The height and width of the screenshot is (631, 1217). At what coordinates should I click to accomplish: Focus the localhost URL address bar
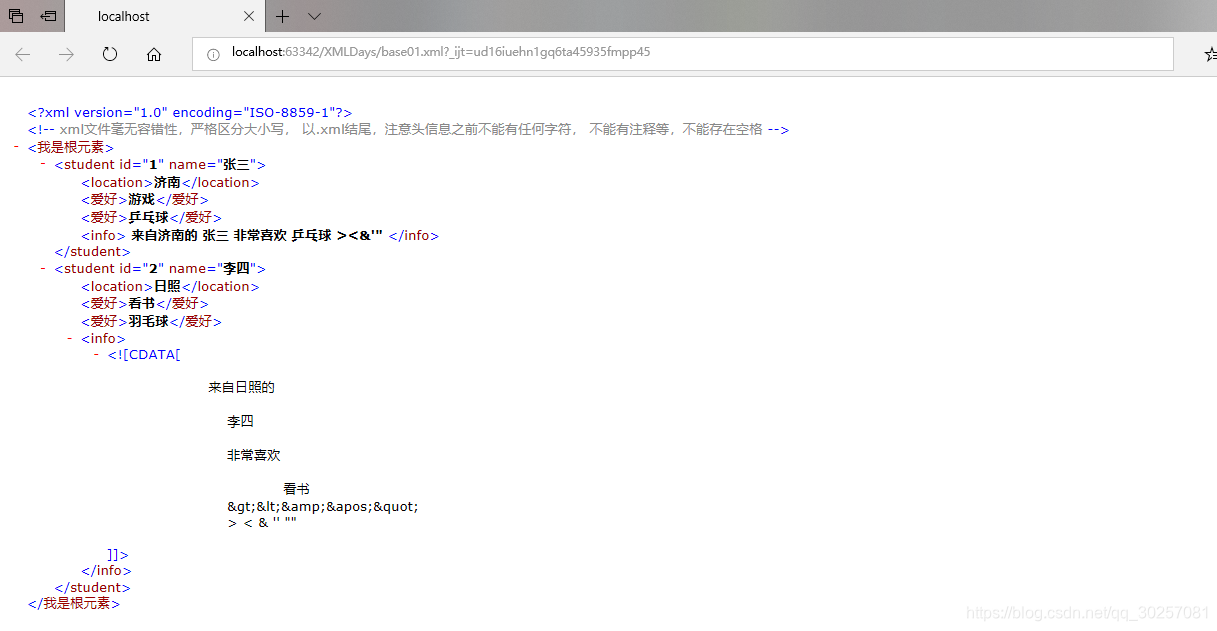point(683,54)
